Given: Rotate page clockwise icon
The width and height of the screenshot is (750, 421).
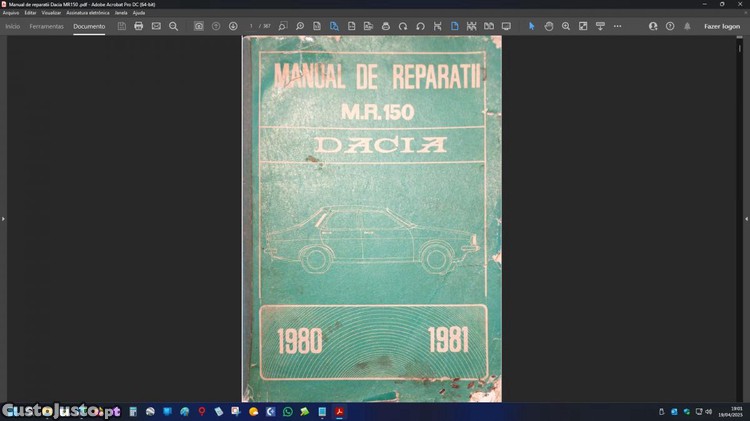Looking at the screenshot, I should [403, 26].
